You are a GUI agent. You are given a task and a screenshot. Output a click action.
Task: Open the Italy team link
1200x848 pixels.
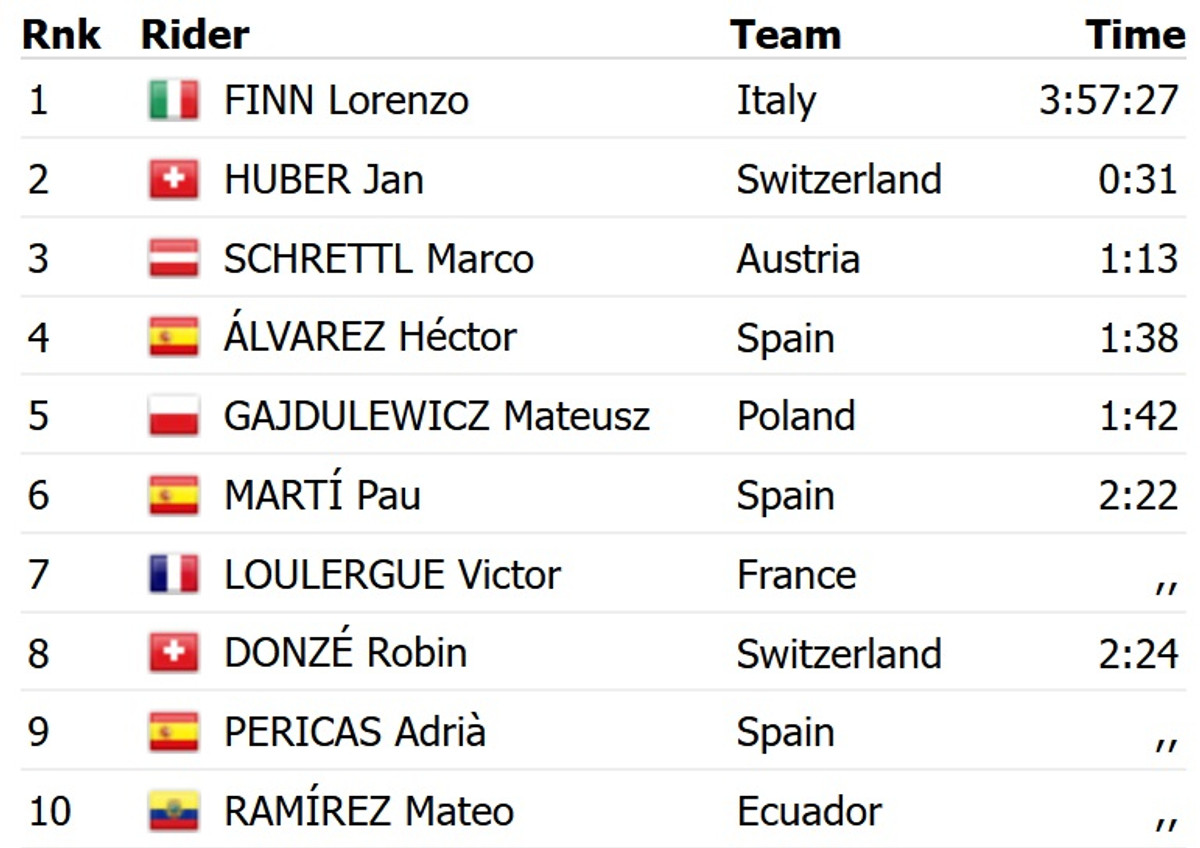pyautogui.click(x=776, y=101)
